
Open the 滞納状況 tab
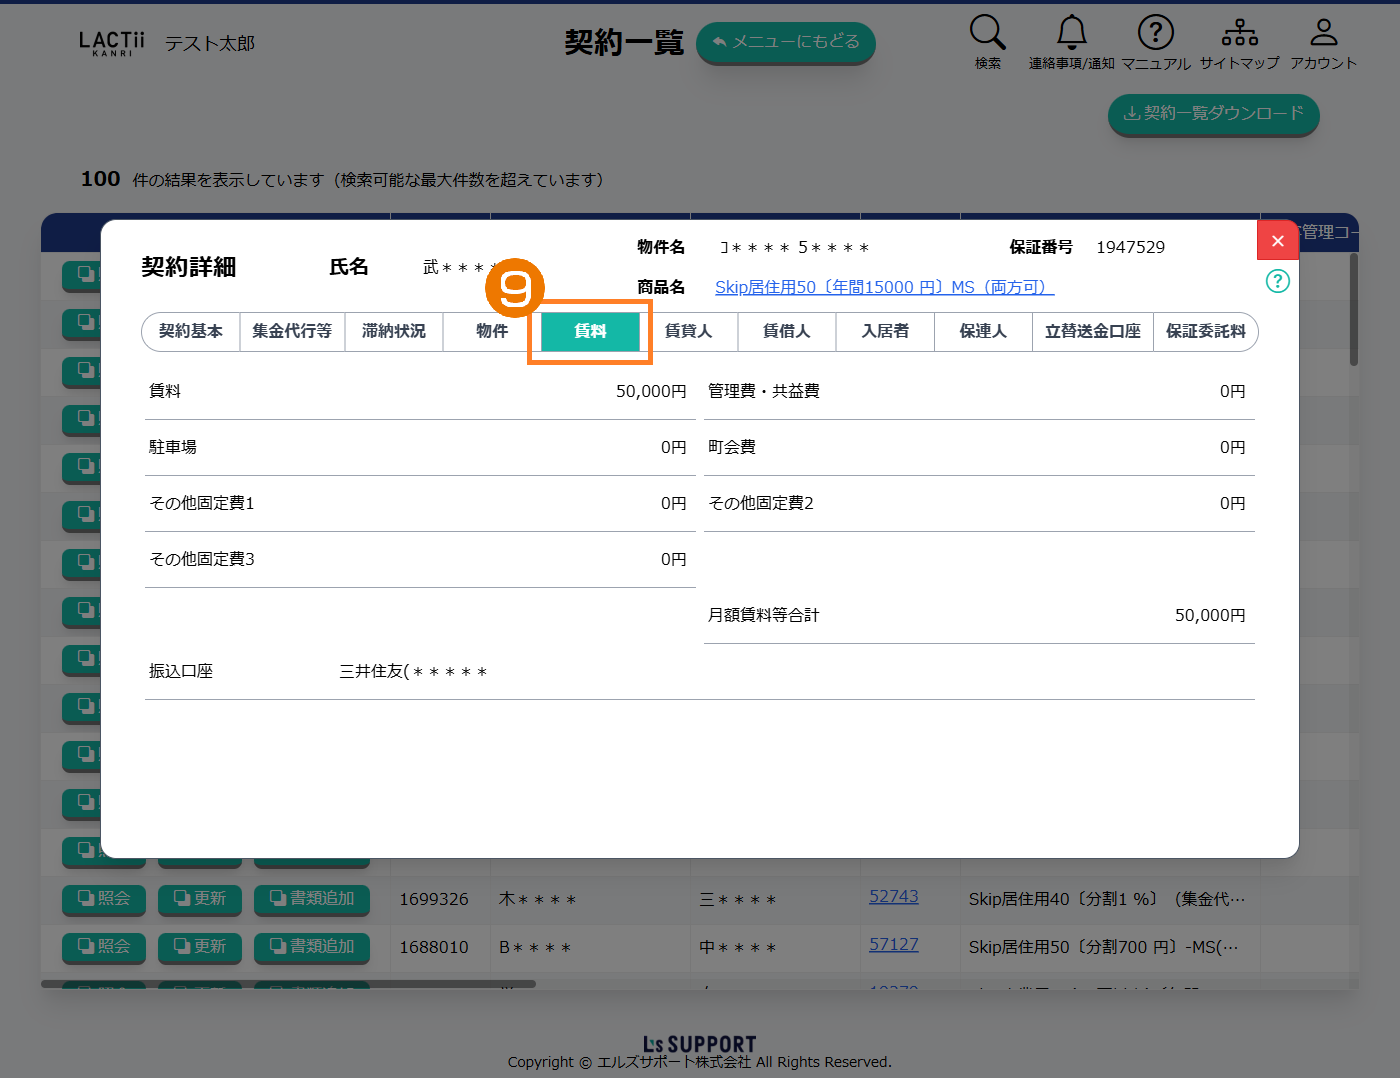[394, 331]
